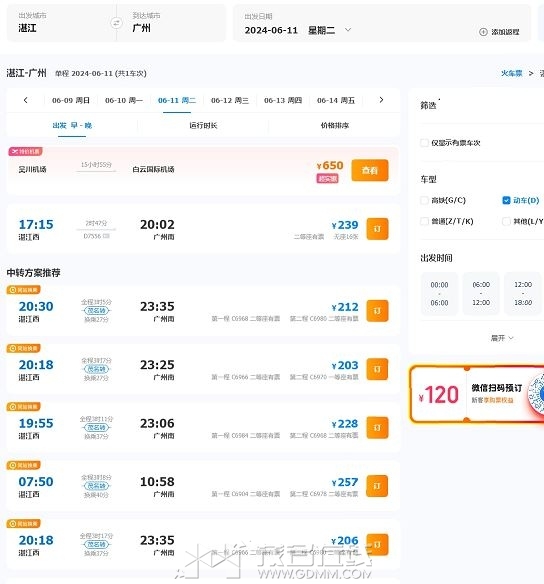This screenshot has height=584, width=544.
Task: Sort by 价格排序 price tab
Action: click(x=335, y=126)
